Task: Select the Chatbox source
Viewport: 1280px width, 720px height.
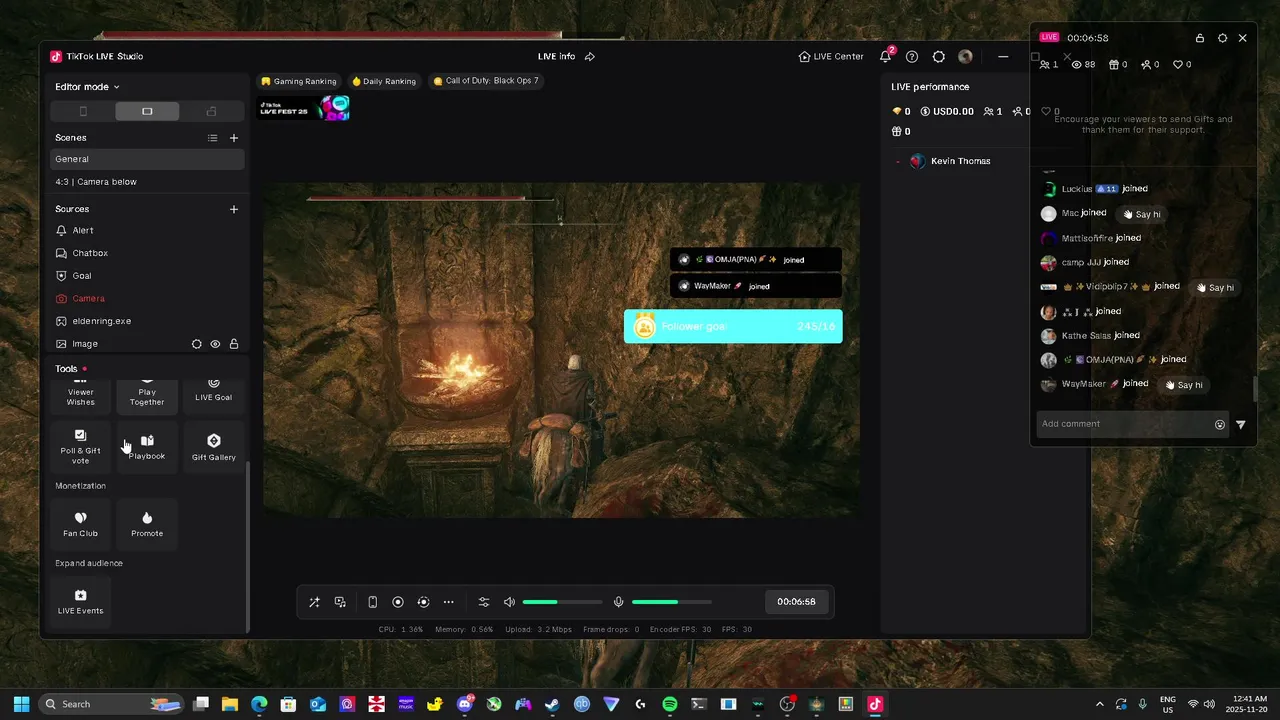Action: tap(147, 253)
